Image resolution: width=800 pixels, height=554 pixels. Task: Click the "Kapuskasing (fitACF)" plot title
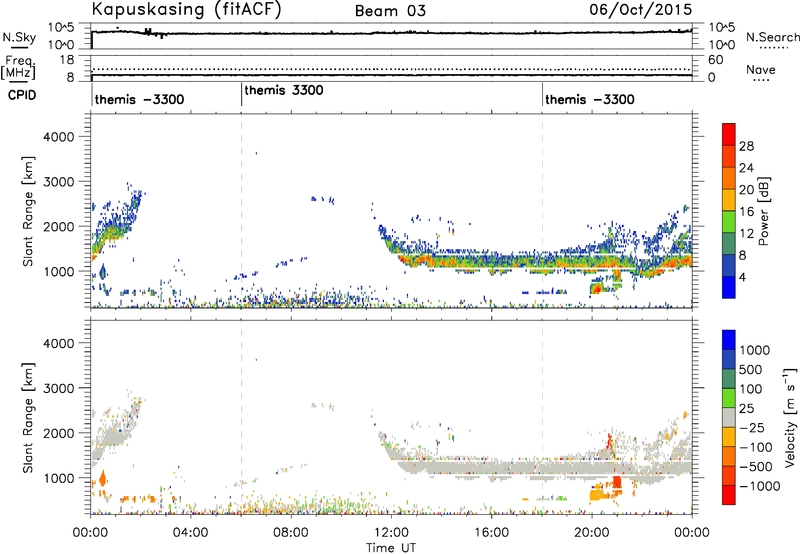click(x=186, y=10)
